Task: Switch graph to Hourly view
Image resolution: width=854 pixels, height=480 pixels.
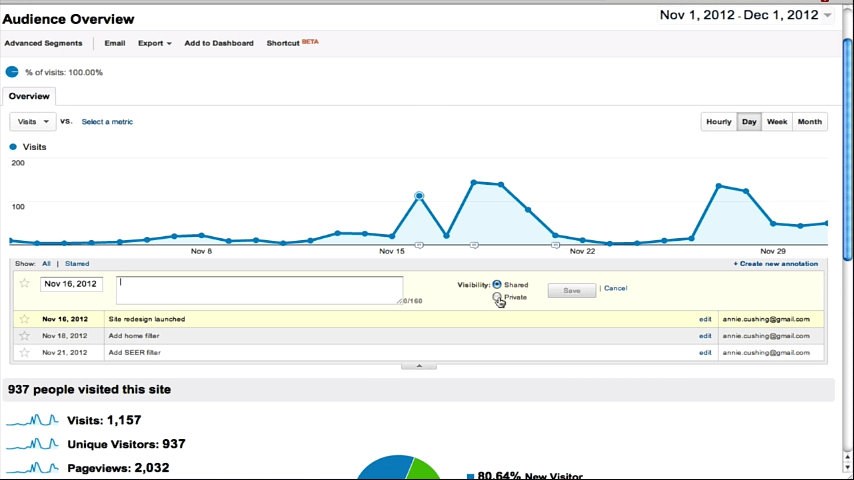Action: pyautogui.click(x=718, y=122)
